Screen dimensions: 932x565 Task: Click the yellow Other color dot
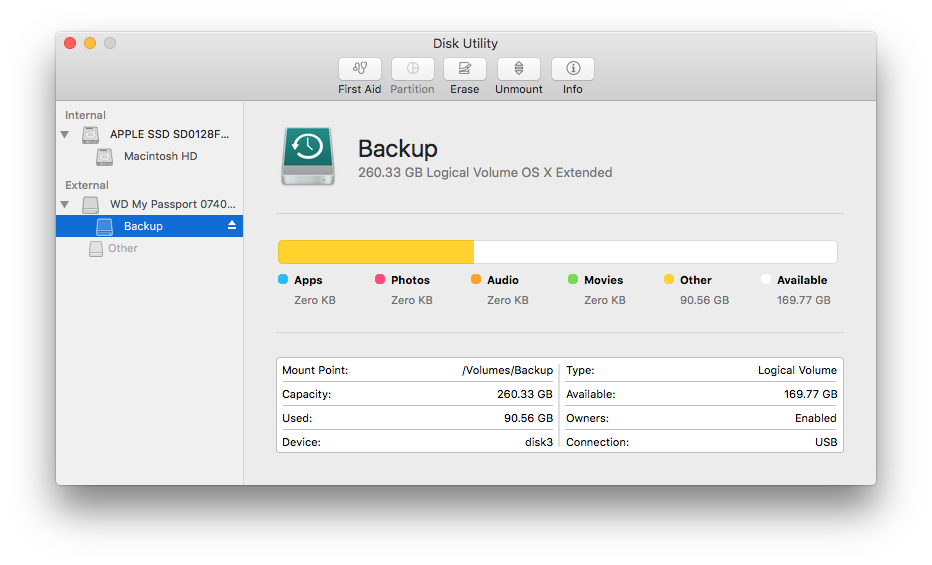[669, 279]
